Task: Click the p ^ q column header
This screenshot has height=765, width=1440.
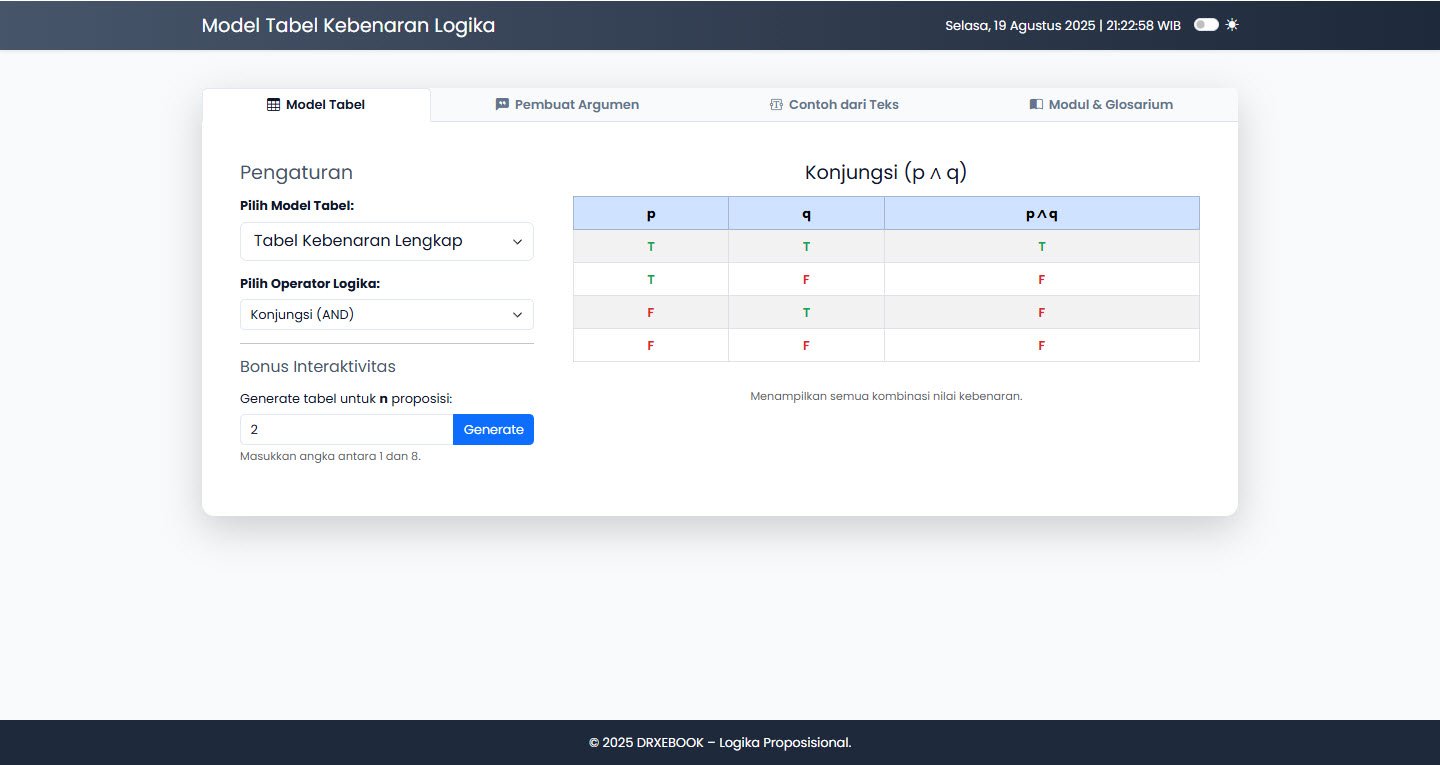Action: (1042, 213)
